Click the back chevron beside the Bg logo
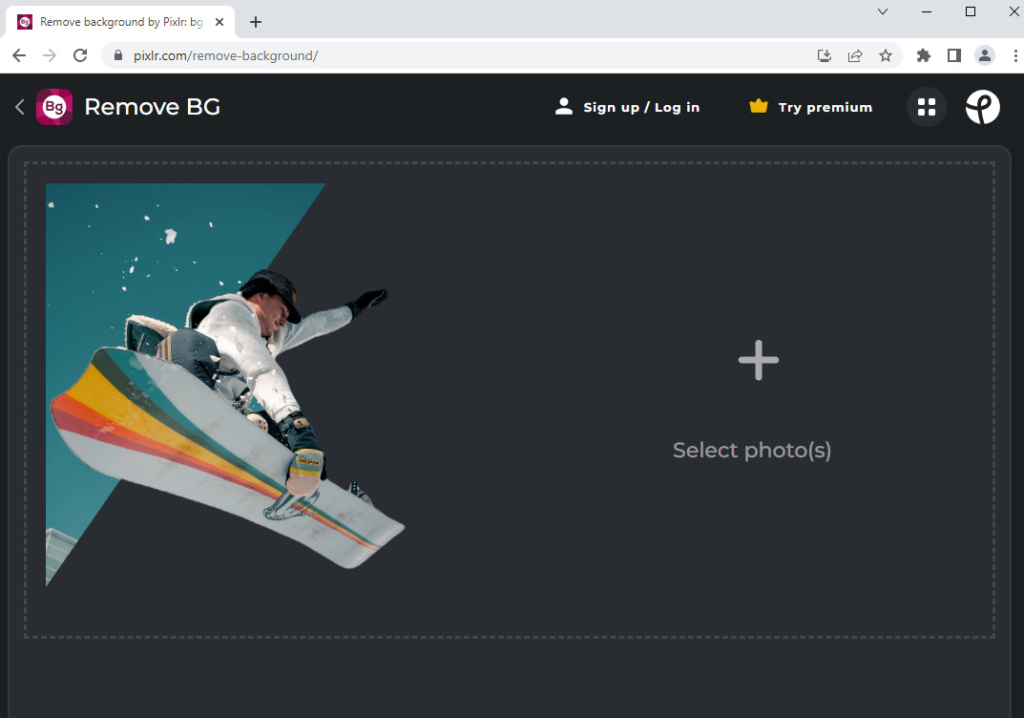The image size is (1024, 718). coord(19,107)
